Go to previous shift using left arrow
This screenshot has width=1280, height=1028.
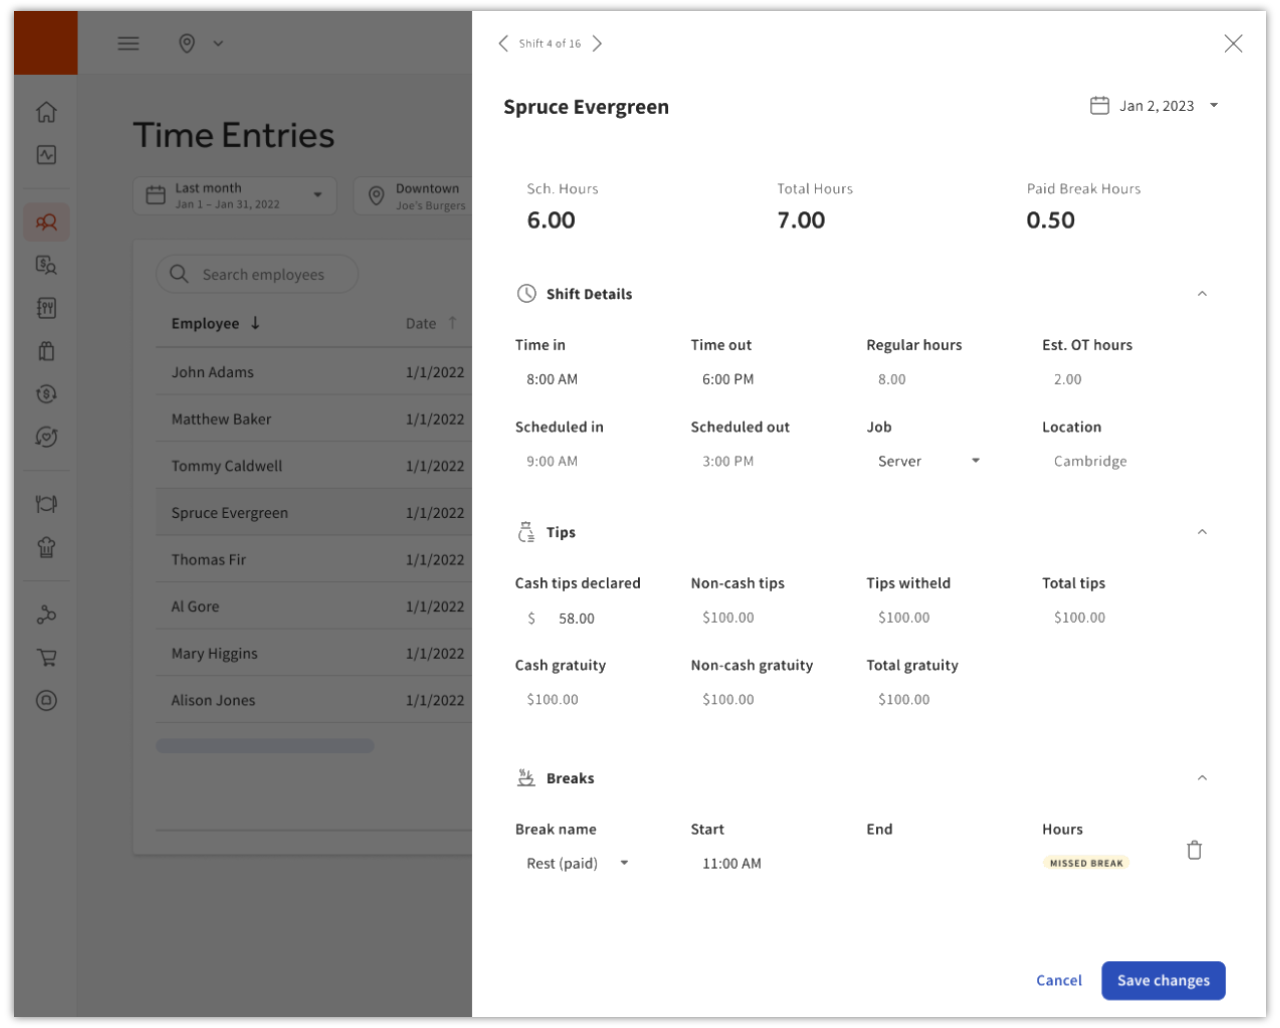503,43
